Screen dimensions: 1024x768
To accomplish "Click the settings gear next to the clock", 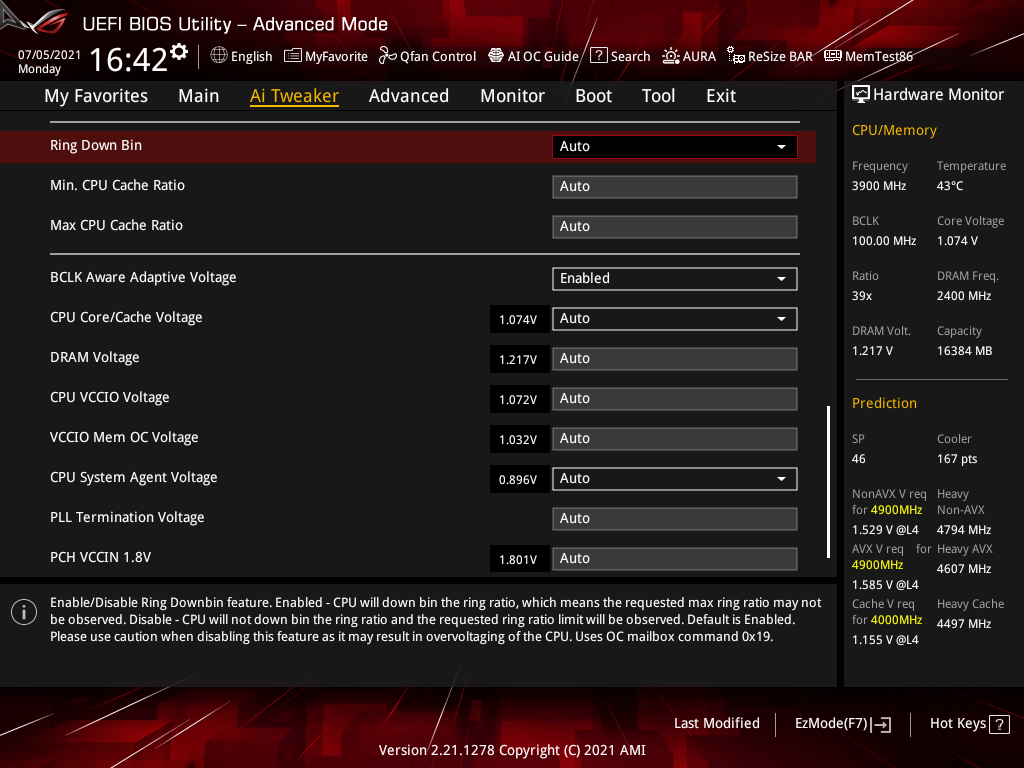I will (x=179, y=52).
